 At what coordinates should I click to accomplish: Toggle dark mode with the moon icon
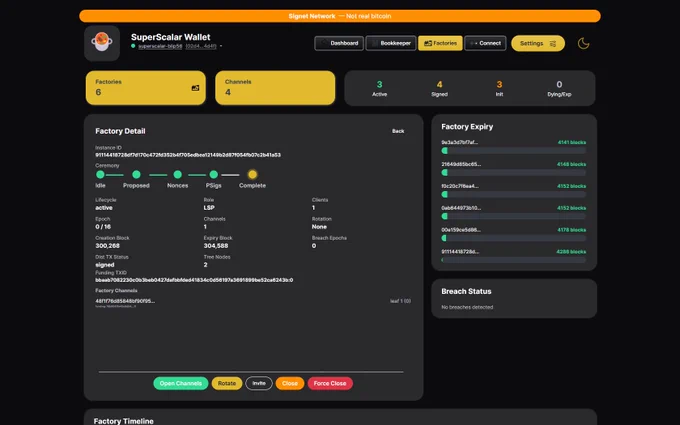tap(583, 43)
